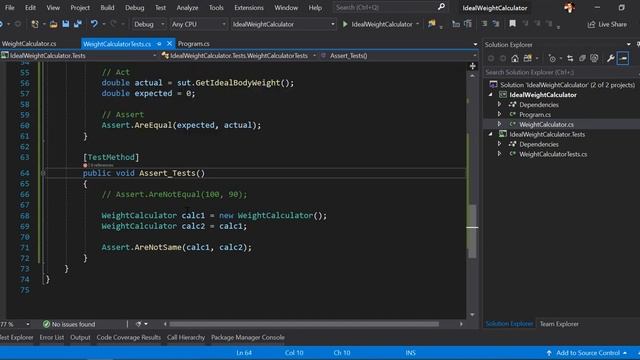Click Collapse All icon in Solution Explorer
Viewport: 640px width, 360px height.
(x=582, y=59)
